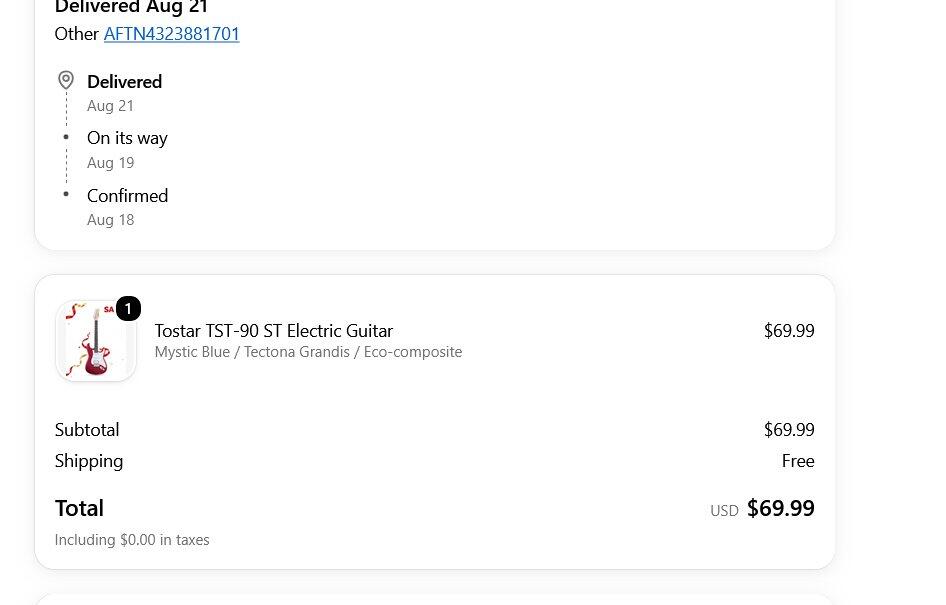
Task: Click the Confirmed status entry
Action: pyautogui.click(x=127, y=195)
